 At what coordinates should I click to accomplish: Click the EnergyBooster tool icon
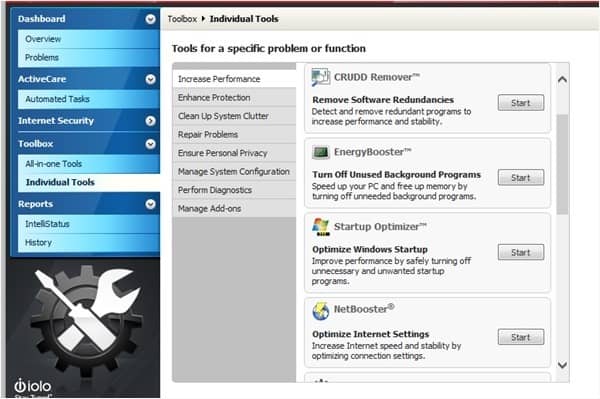(x=320, y=152)
